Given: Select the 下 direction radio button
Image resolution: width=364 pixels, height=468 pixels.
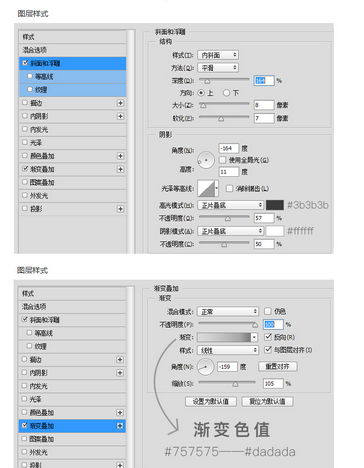Looking at the screenshot, I should [226, 93].
